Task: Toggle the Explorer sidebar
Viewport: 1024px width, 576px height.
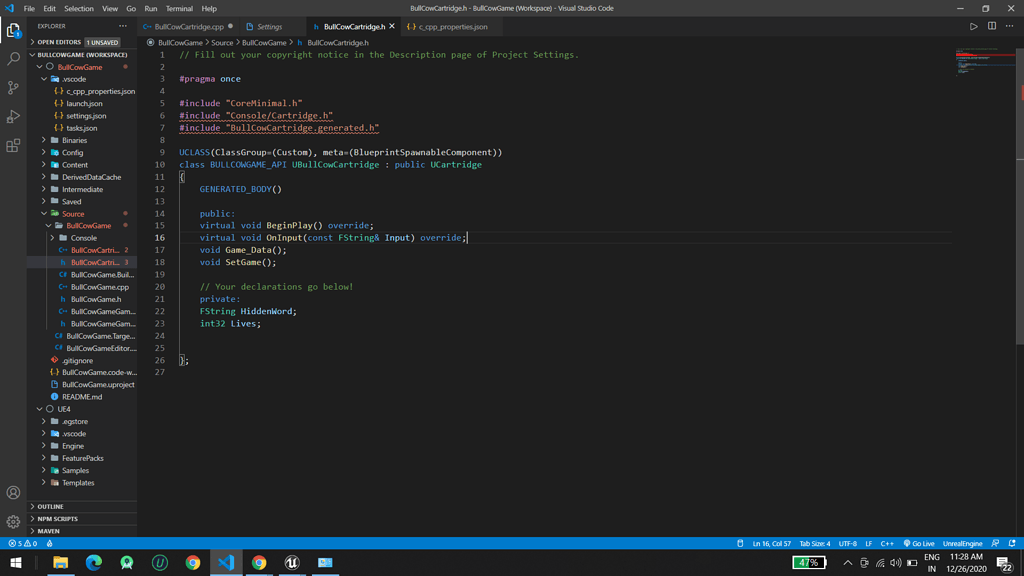Action: [13, 30]
